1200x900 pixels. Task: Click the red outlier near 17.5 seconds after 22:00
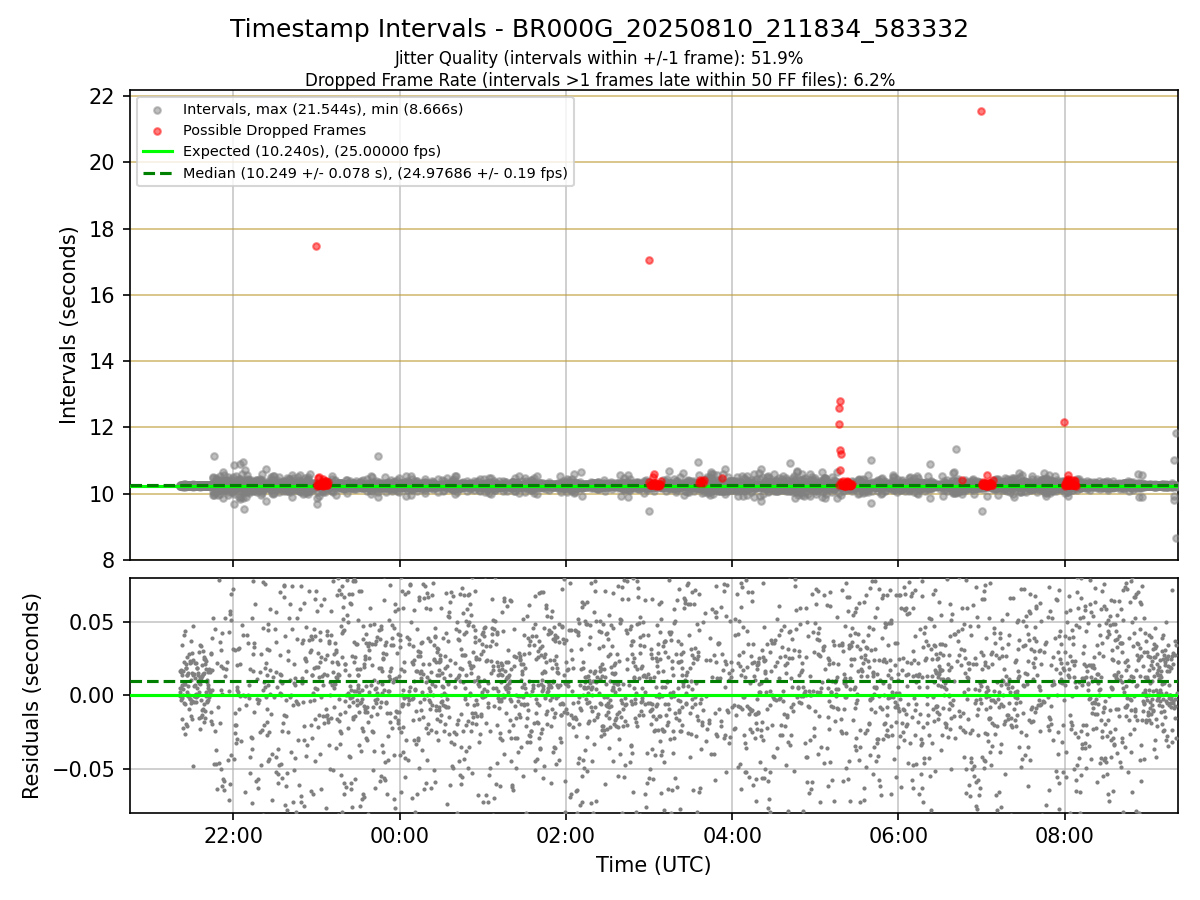point(316,246)
